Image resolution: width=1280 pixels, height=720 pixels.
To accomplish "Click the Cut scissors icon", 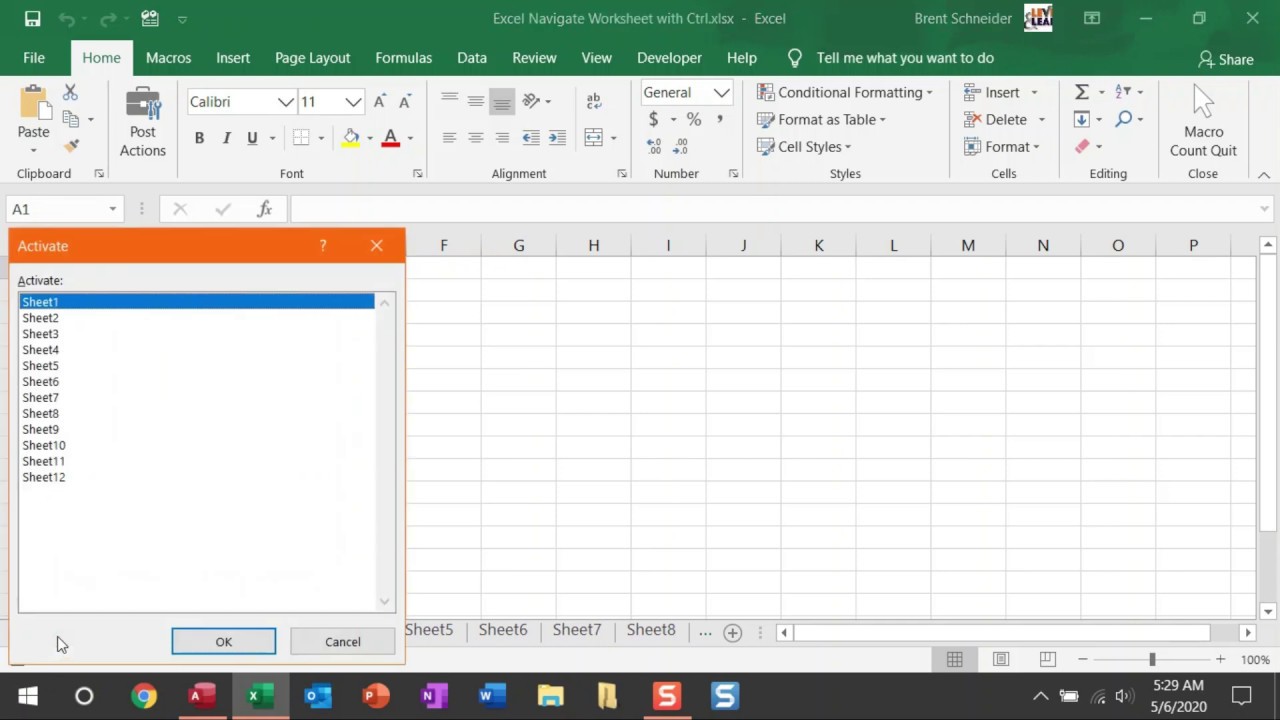I will [70, 92].
